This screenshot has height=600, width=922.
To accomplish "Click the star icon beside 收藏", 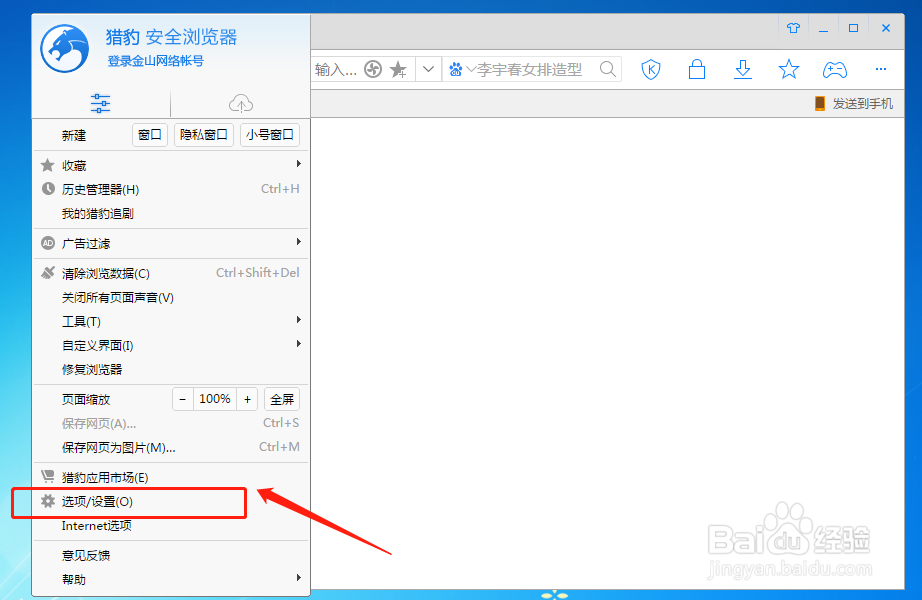I will coord(48,165).
